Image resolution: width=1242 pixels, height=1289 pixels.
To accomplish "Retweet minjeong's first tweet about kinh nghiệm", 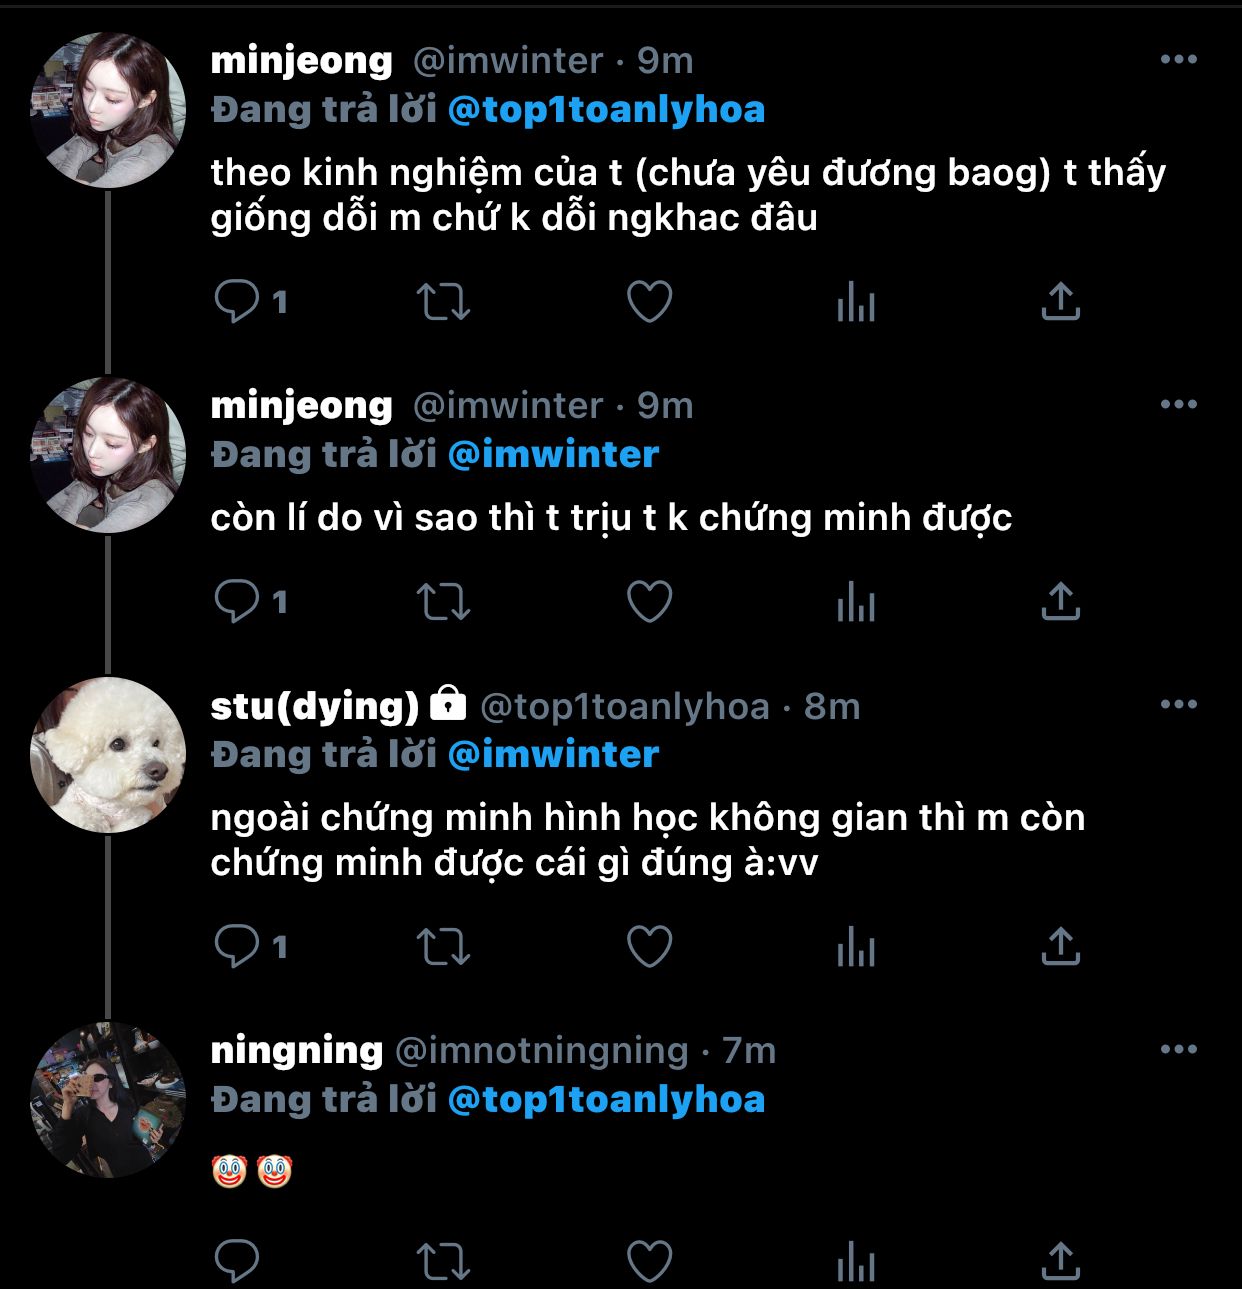I will pos(443,301).
